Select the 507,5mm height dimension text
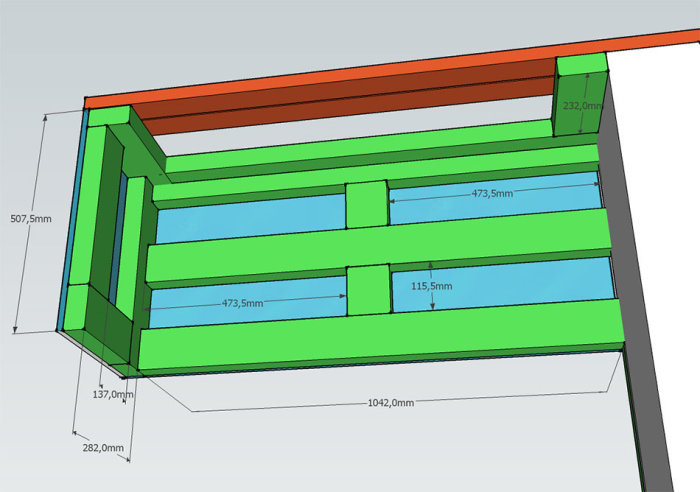This screenshot has width=700, height=492. (31, 219)
